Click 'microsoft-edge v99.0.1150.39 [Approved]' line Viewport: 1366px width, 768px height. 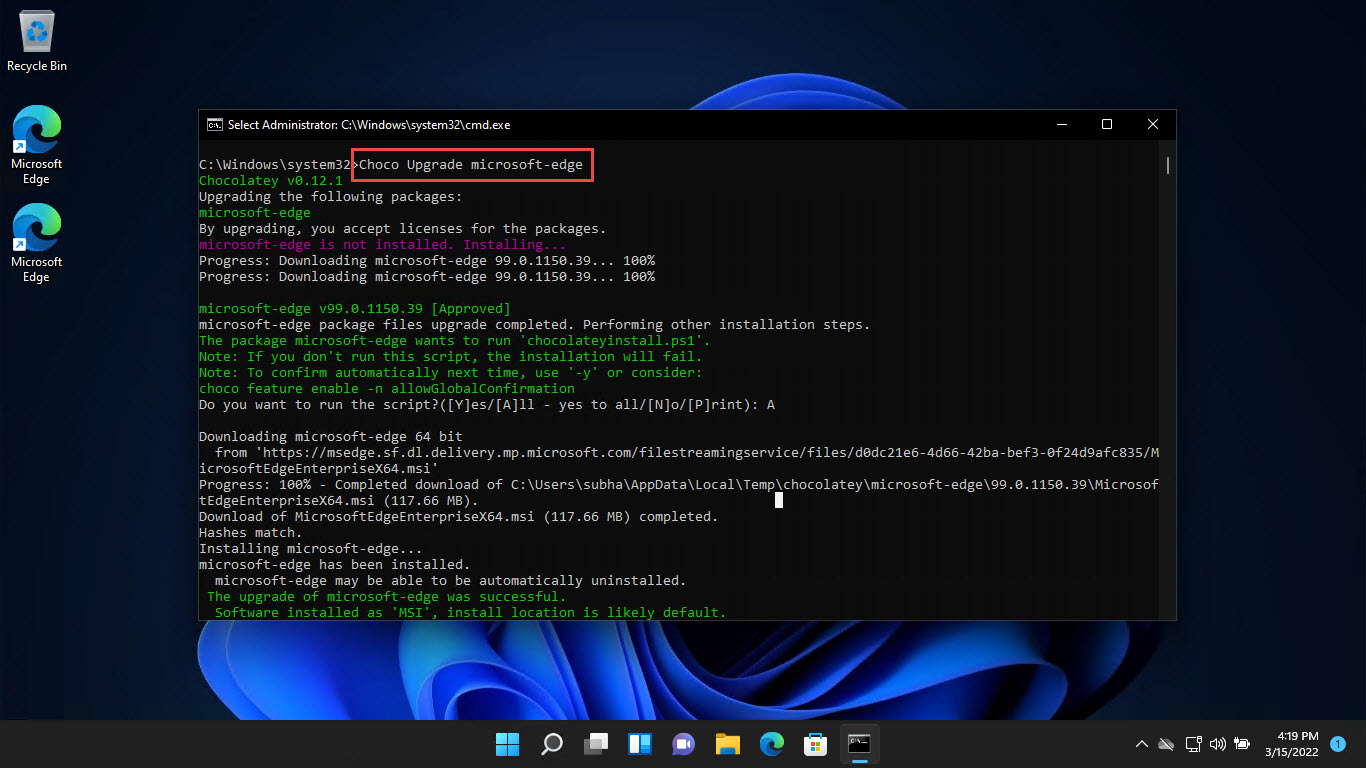click(x=355, y=309)
